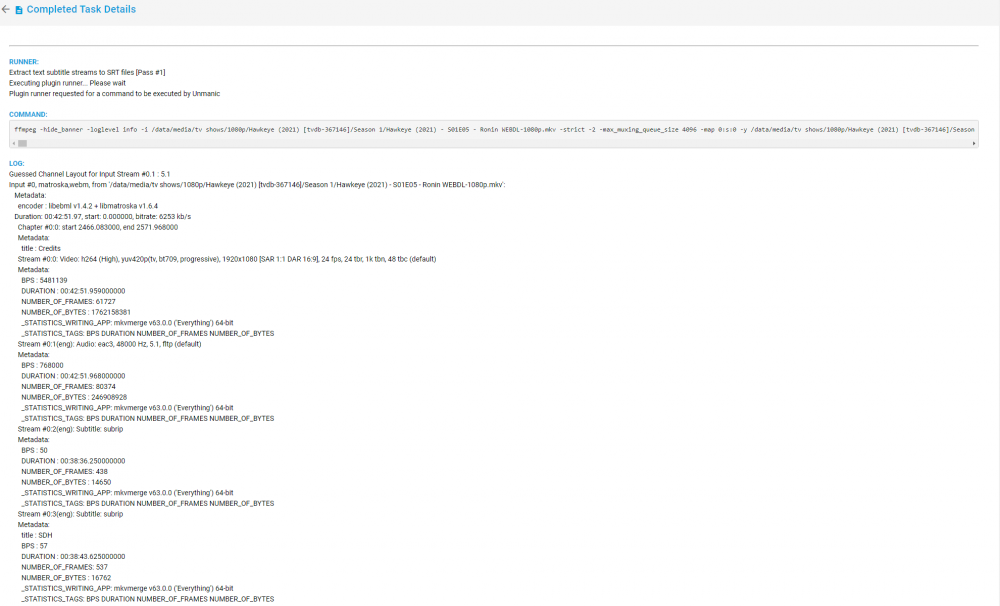
Task: Click 'Guessed Channel Layout for Input Stream' line
Action: pos(90,174)
